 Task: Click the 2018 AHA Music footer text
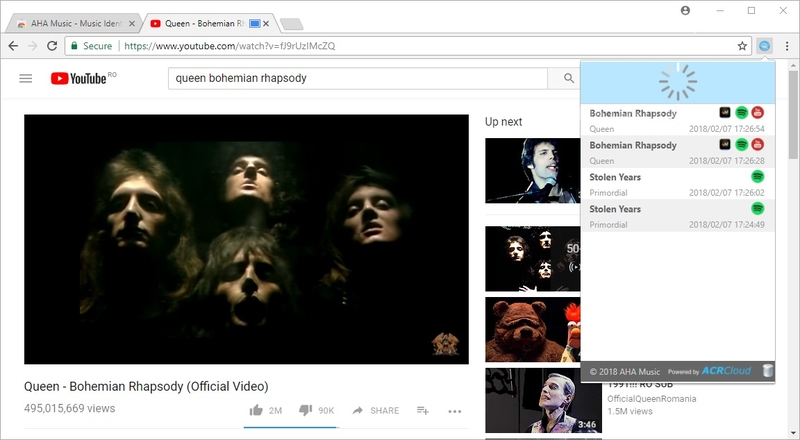pos(624,372)
